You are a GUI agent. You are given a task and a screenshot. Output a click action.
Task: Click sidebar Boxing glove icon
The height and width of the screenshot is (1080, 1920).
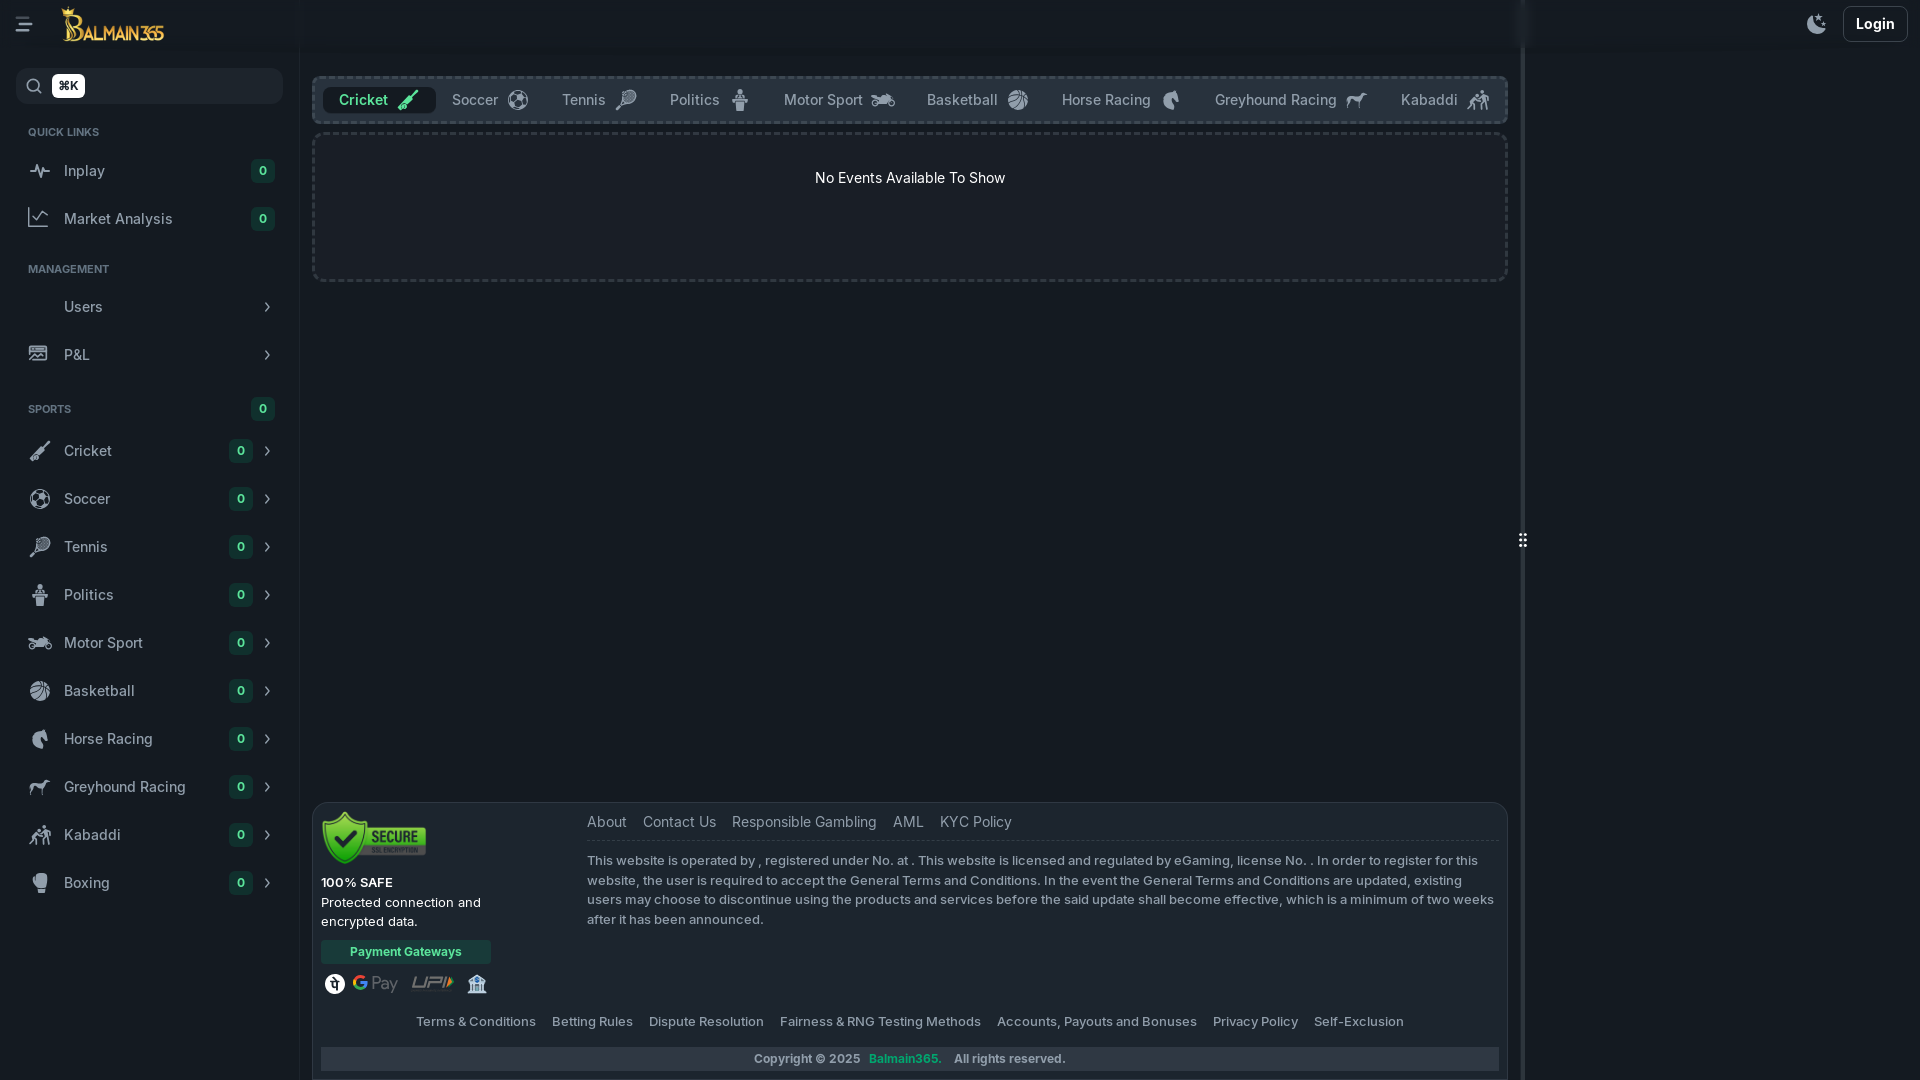point(39,883)
